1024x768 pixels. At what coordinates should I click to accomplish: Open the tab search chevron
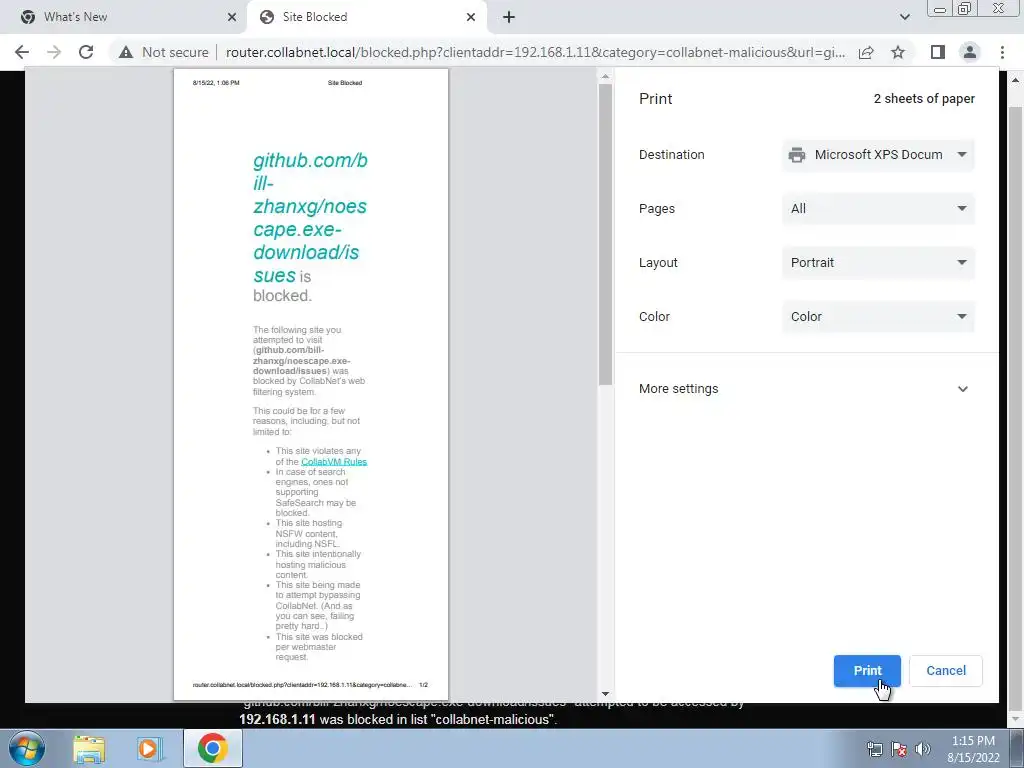point(904,17)
